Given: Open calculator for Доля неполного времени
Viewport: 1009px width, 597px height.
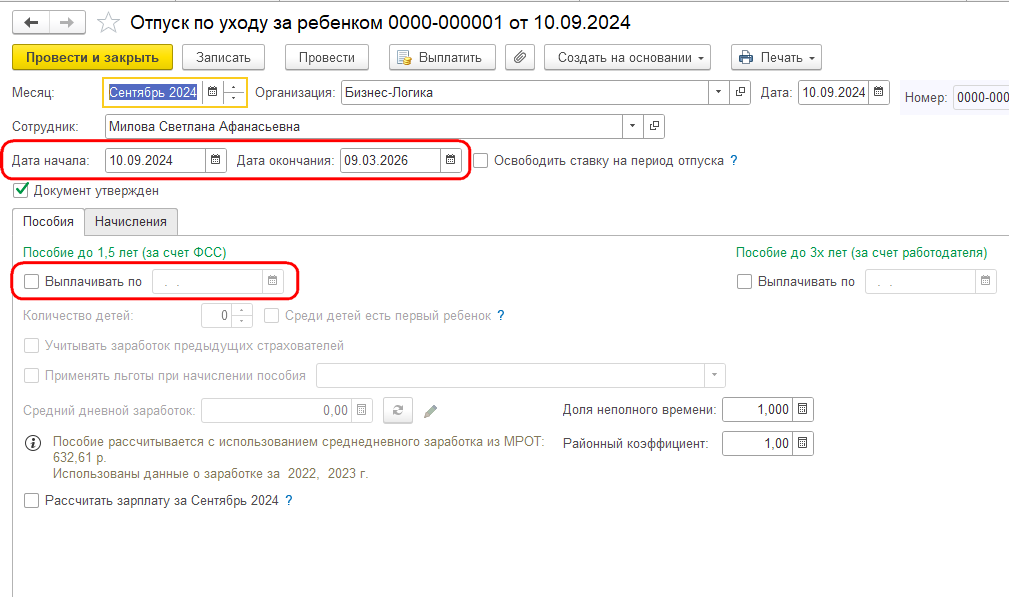Looking at the screenshot, I should (x=802, y=409).
